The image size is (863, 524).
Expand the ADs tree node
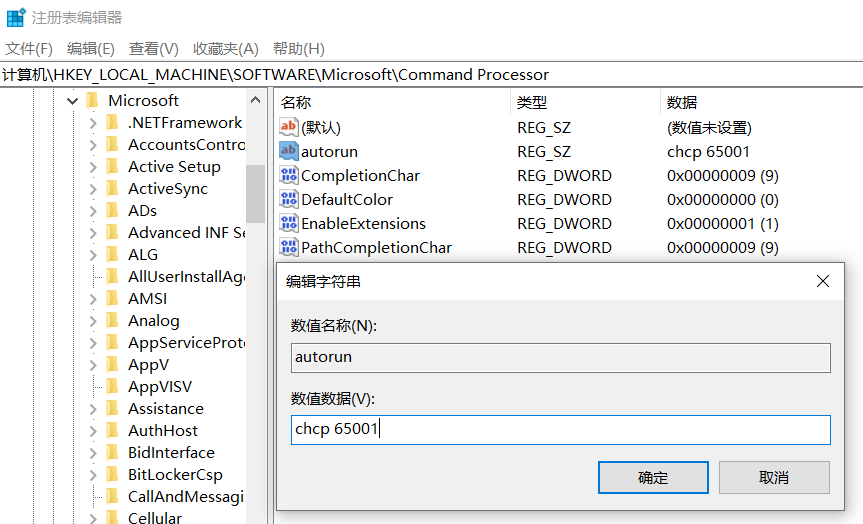tap(93, 211)
